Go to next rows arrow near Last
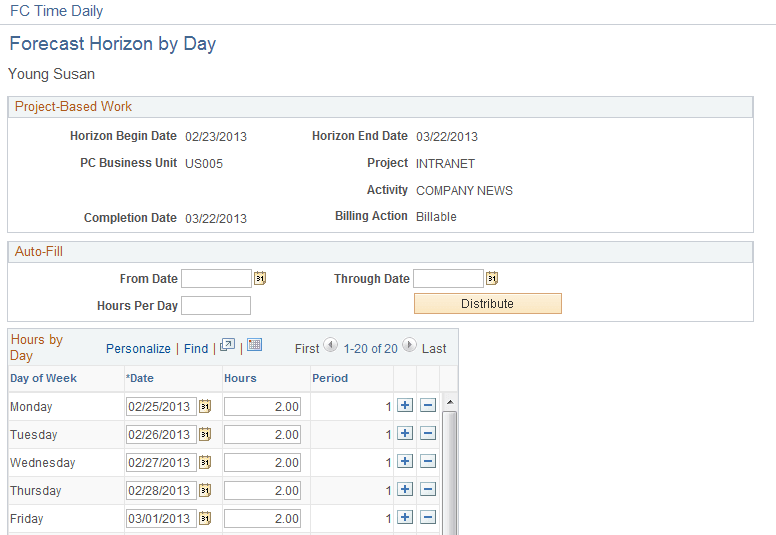This screenshot has height=535, width=776. (409, 344)
